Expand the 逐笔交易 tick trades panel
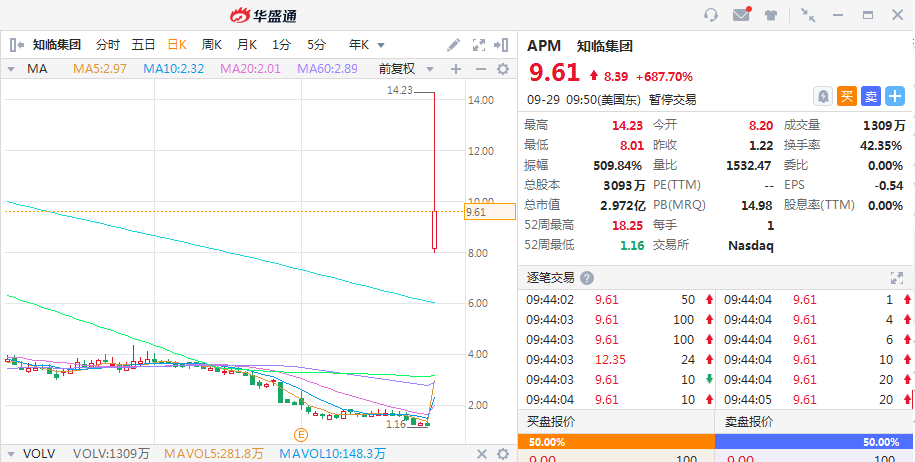The image size is (915, 462). pyautogui.click(x=897, y=278)
